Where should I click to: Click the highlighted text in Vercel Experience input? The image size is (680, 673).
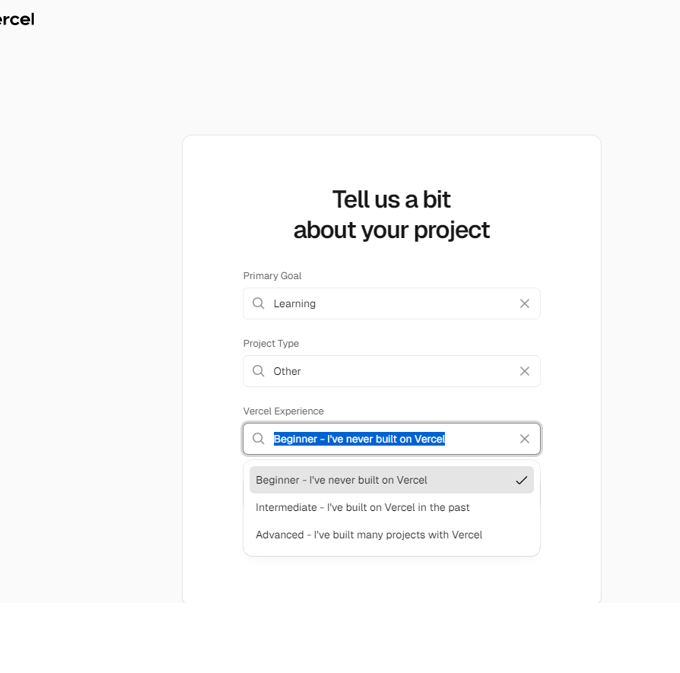click(x=359, y=439)
